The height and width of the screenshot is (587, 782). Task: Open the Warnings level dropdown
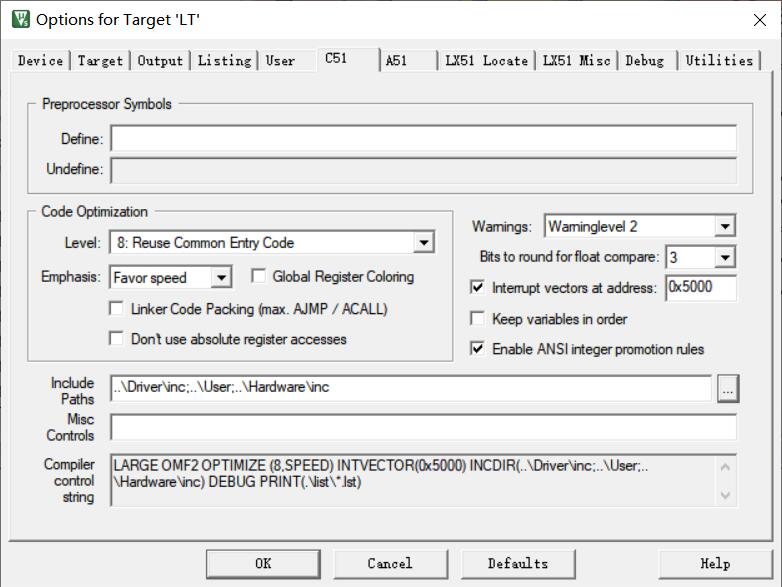725,226
